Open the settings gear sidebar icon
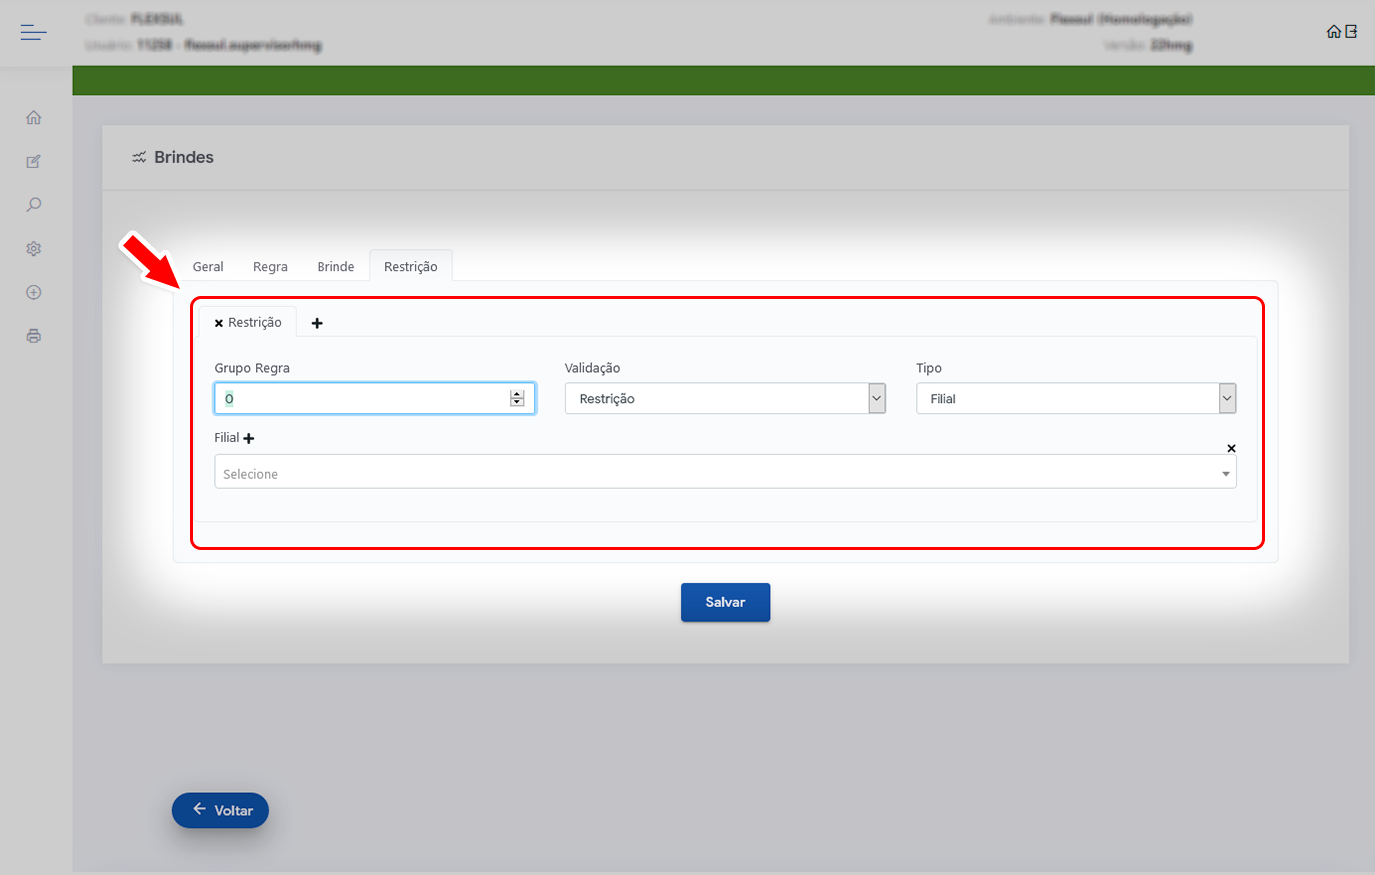Image resolution: width=1375 pixels, height=875 pixels. point(34,249)
